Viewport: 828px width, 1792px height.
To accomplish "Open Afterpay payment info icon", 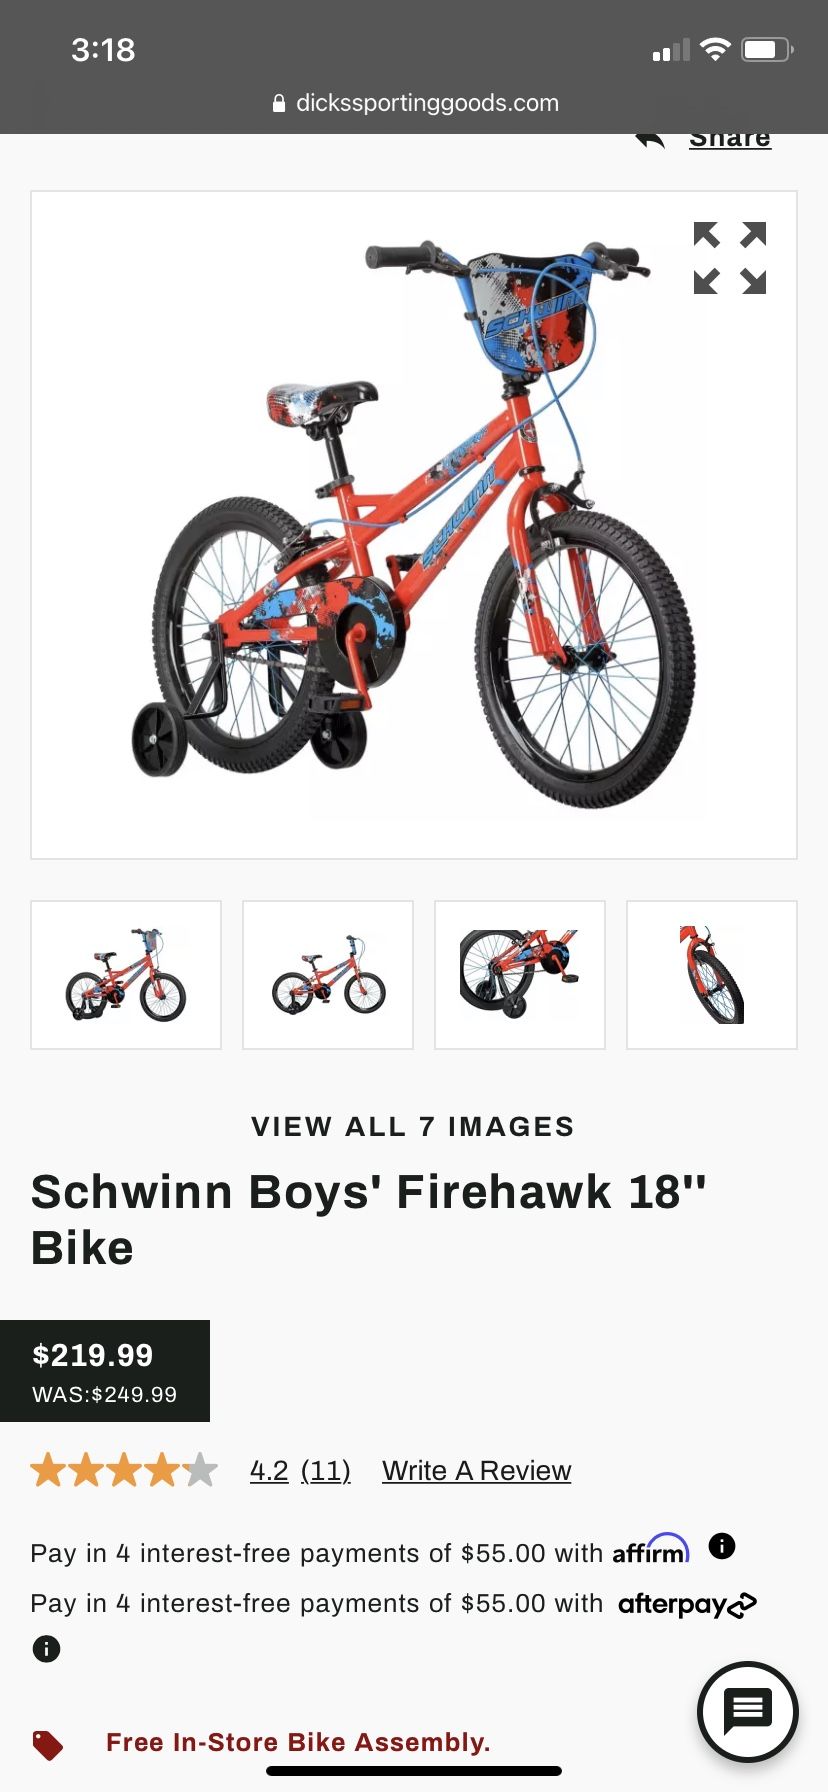I will coord(46,1648).
